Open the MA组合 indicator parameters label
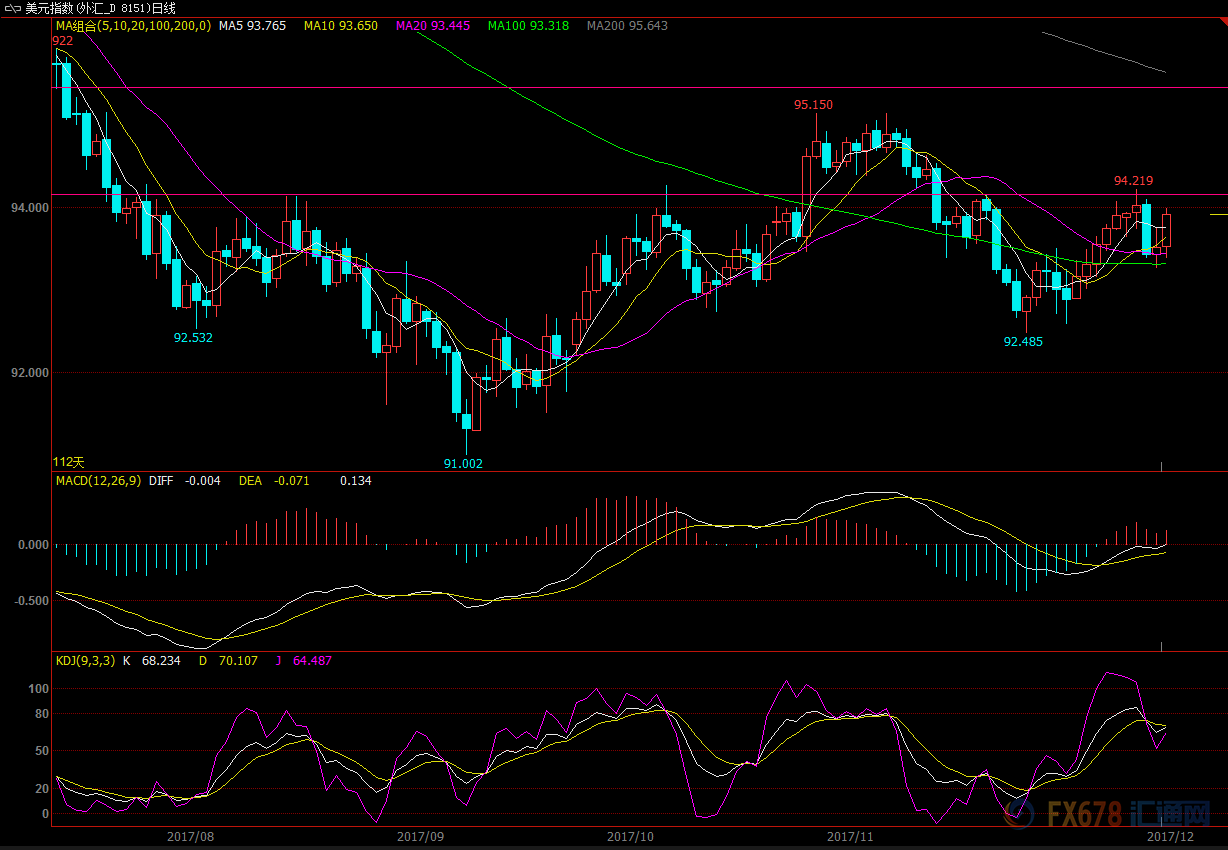This screenshot has height=850, width=1228. [x=133, y=25]
